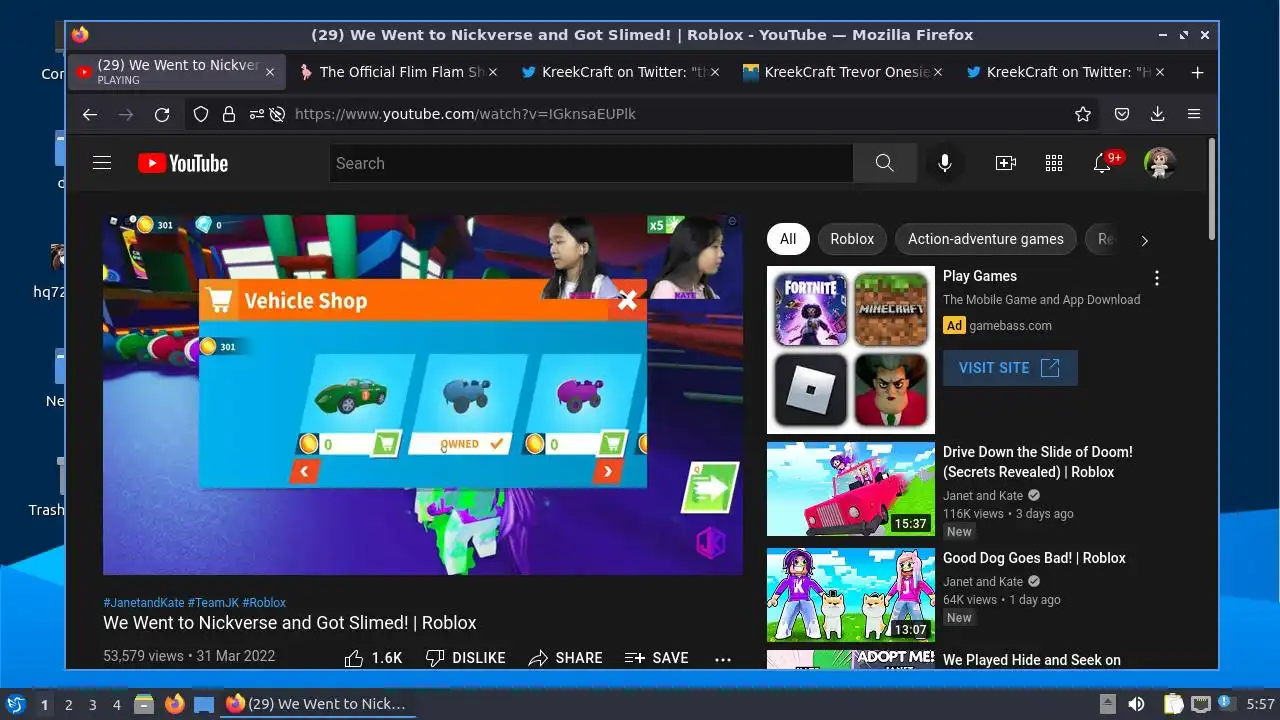Viewport: 1280px width, 720px height.
Task: Show more category chips with the right arrow
Action: click(1144, 240)
